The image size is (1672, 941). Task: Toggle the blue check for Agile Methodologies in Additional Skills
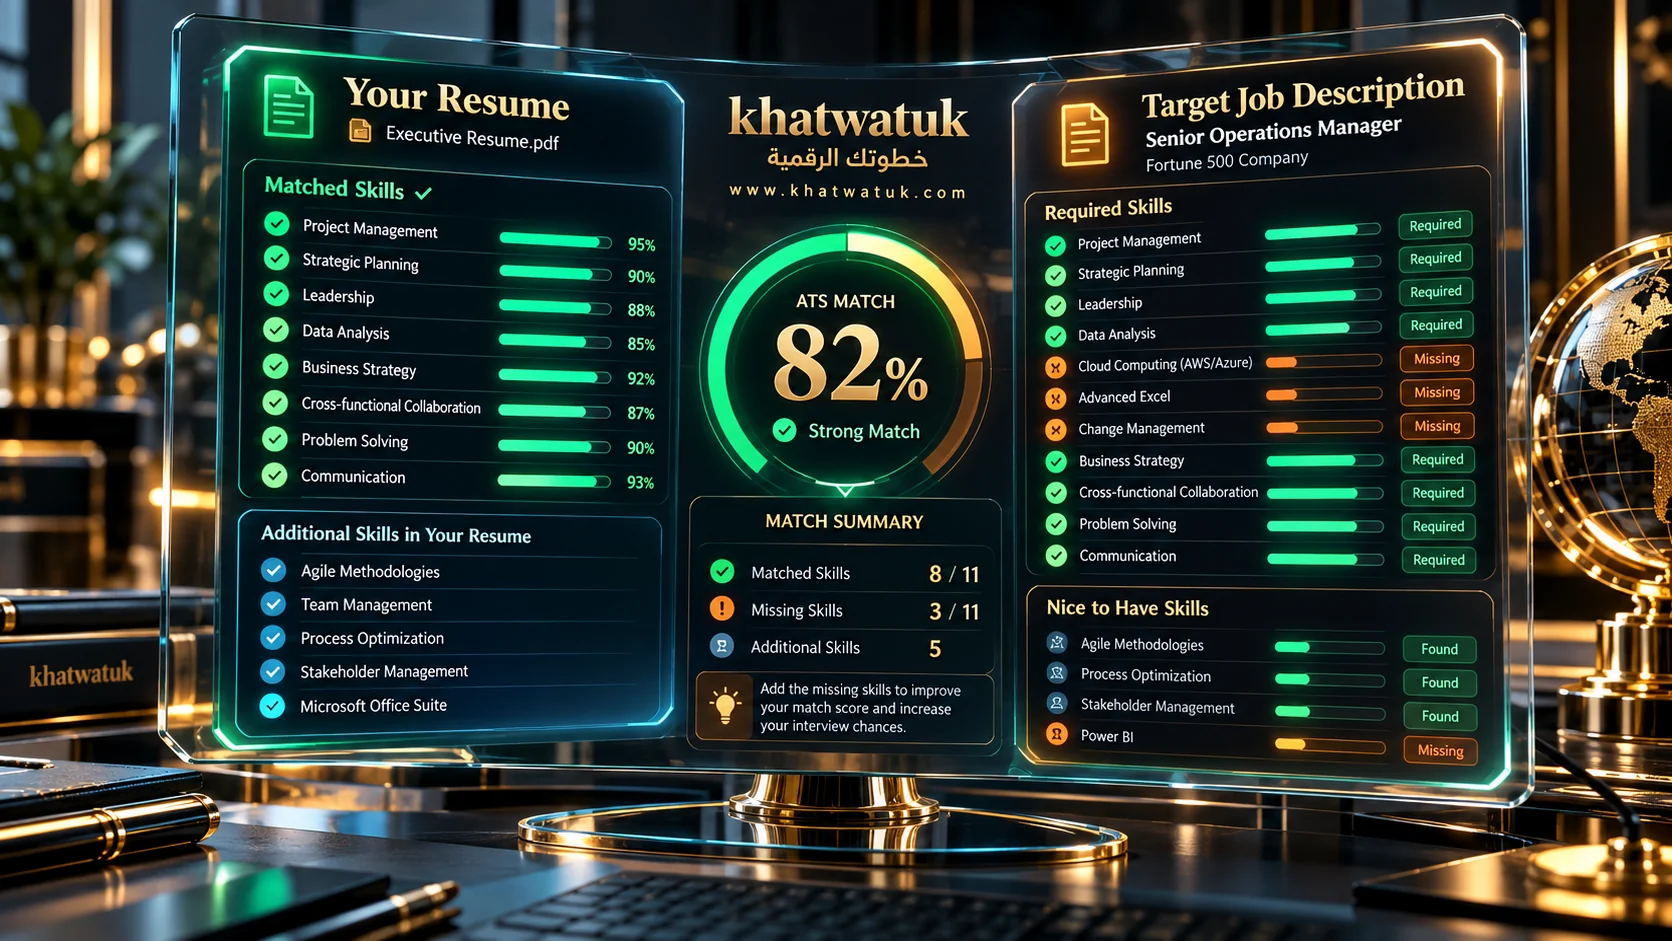point(273,570)
